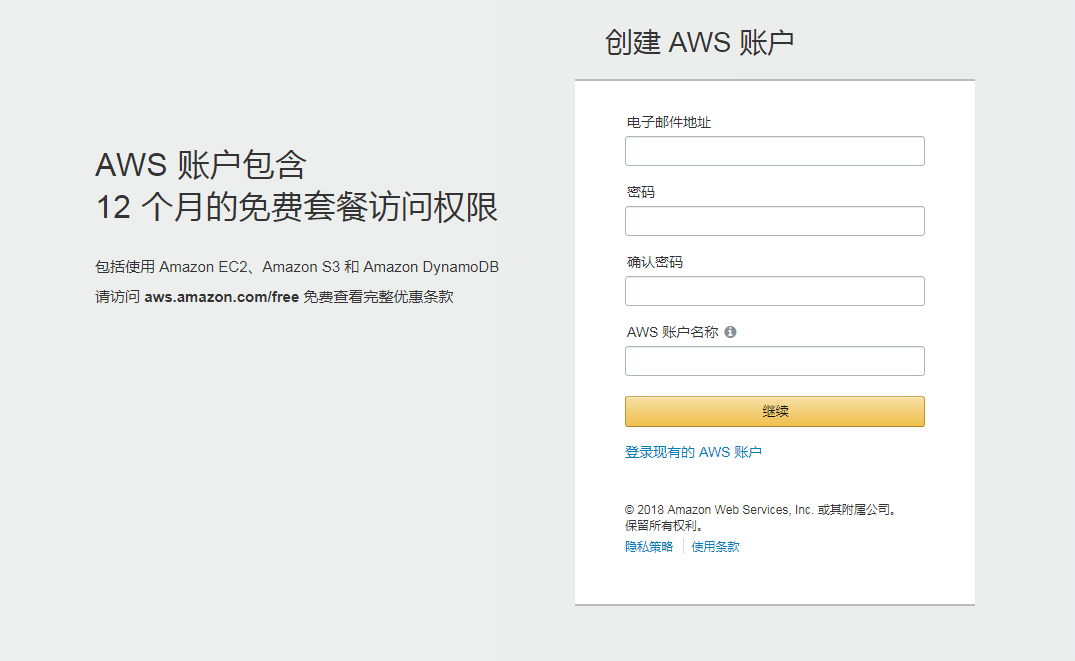Click the 电子邮件地址 field label
This screenshot has width=1075, height=661.
[x=668, y=122]
